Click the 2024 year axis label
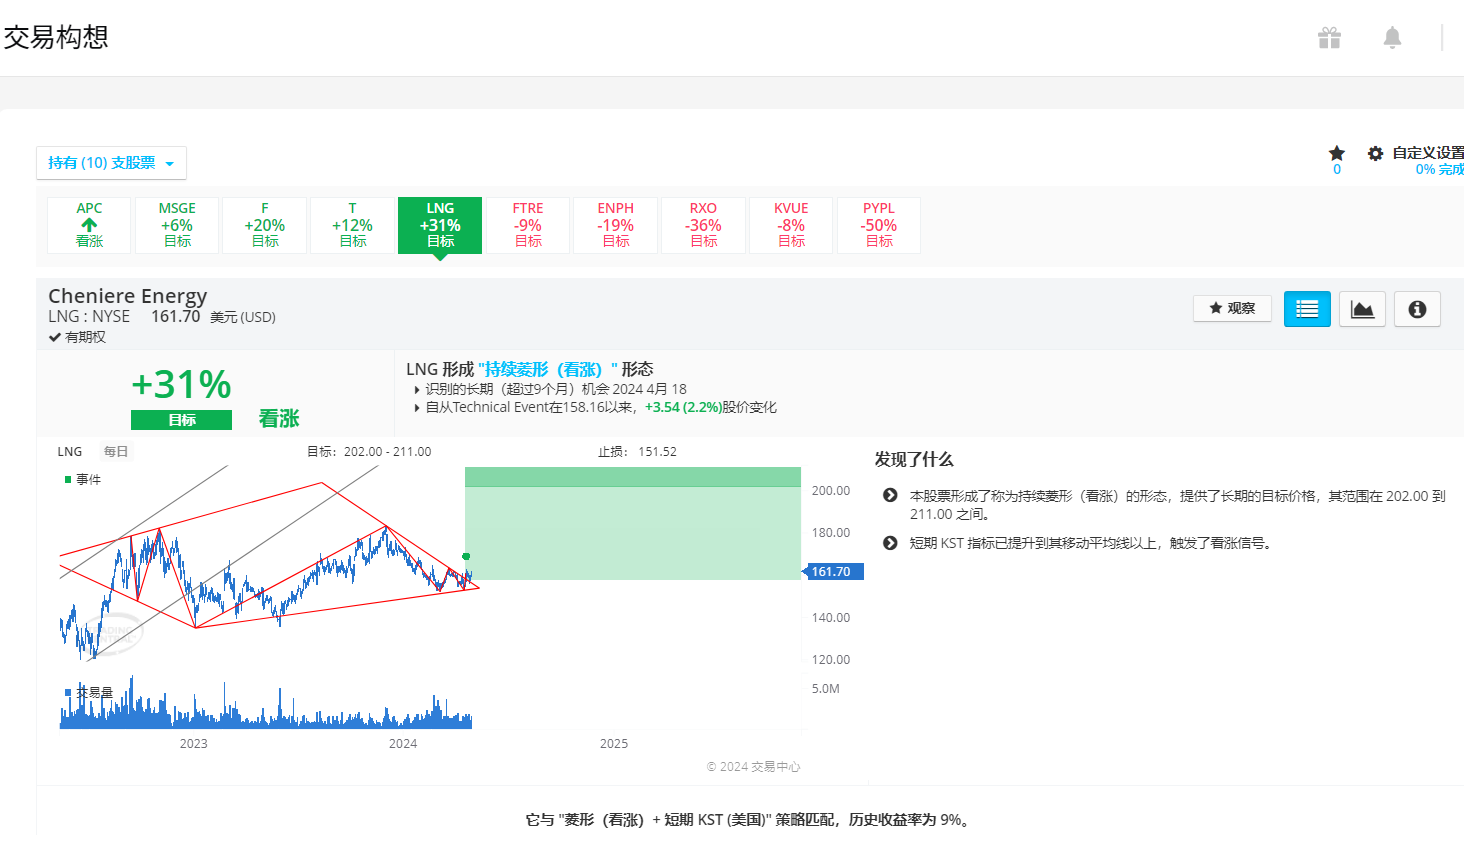 pyautogui.click(x=403, y=744)
